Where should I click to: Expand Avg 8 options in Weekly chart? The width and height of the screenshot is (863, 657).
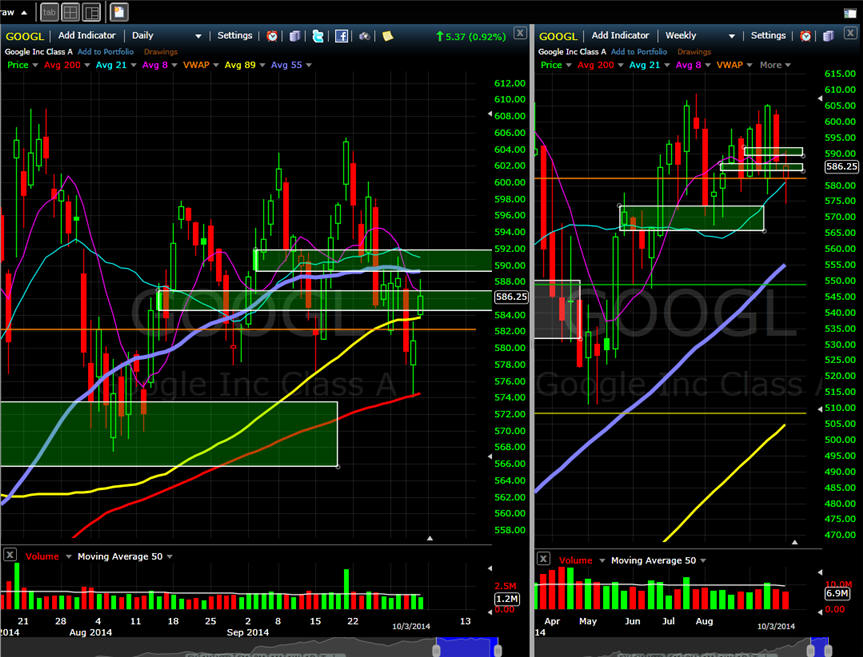tap(707, 65)
